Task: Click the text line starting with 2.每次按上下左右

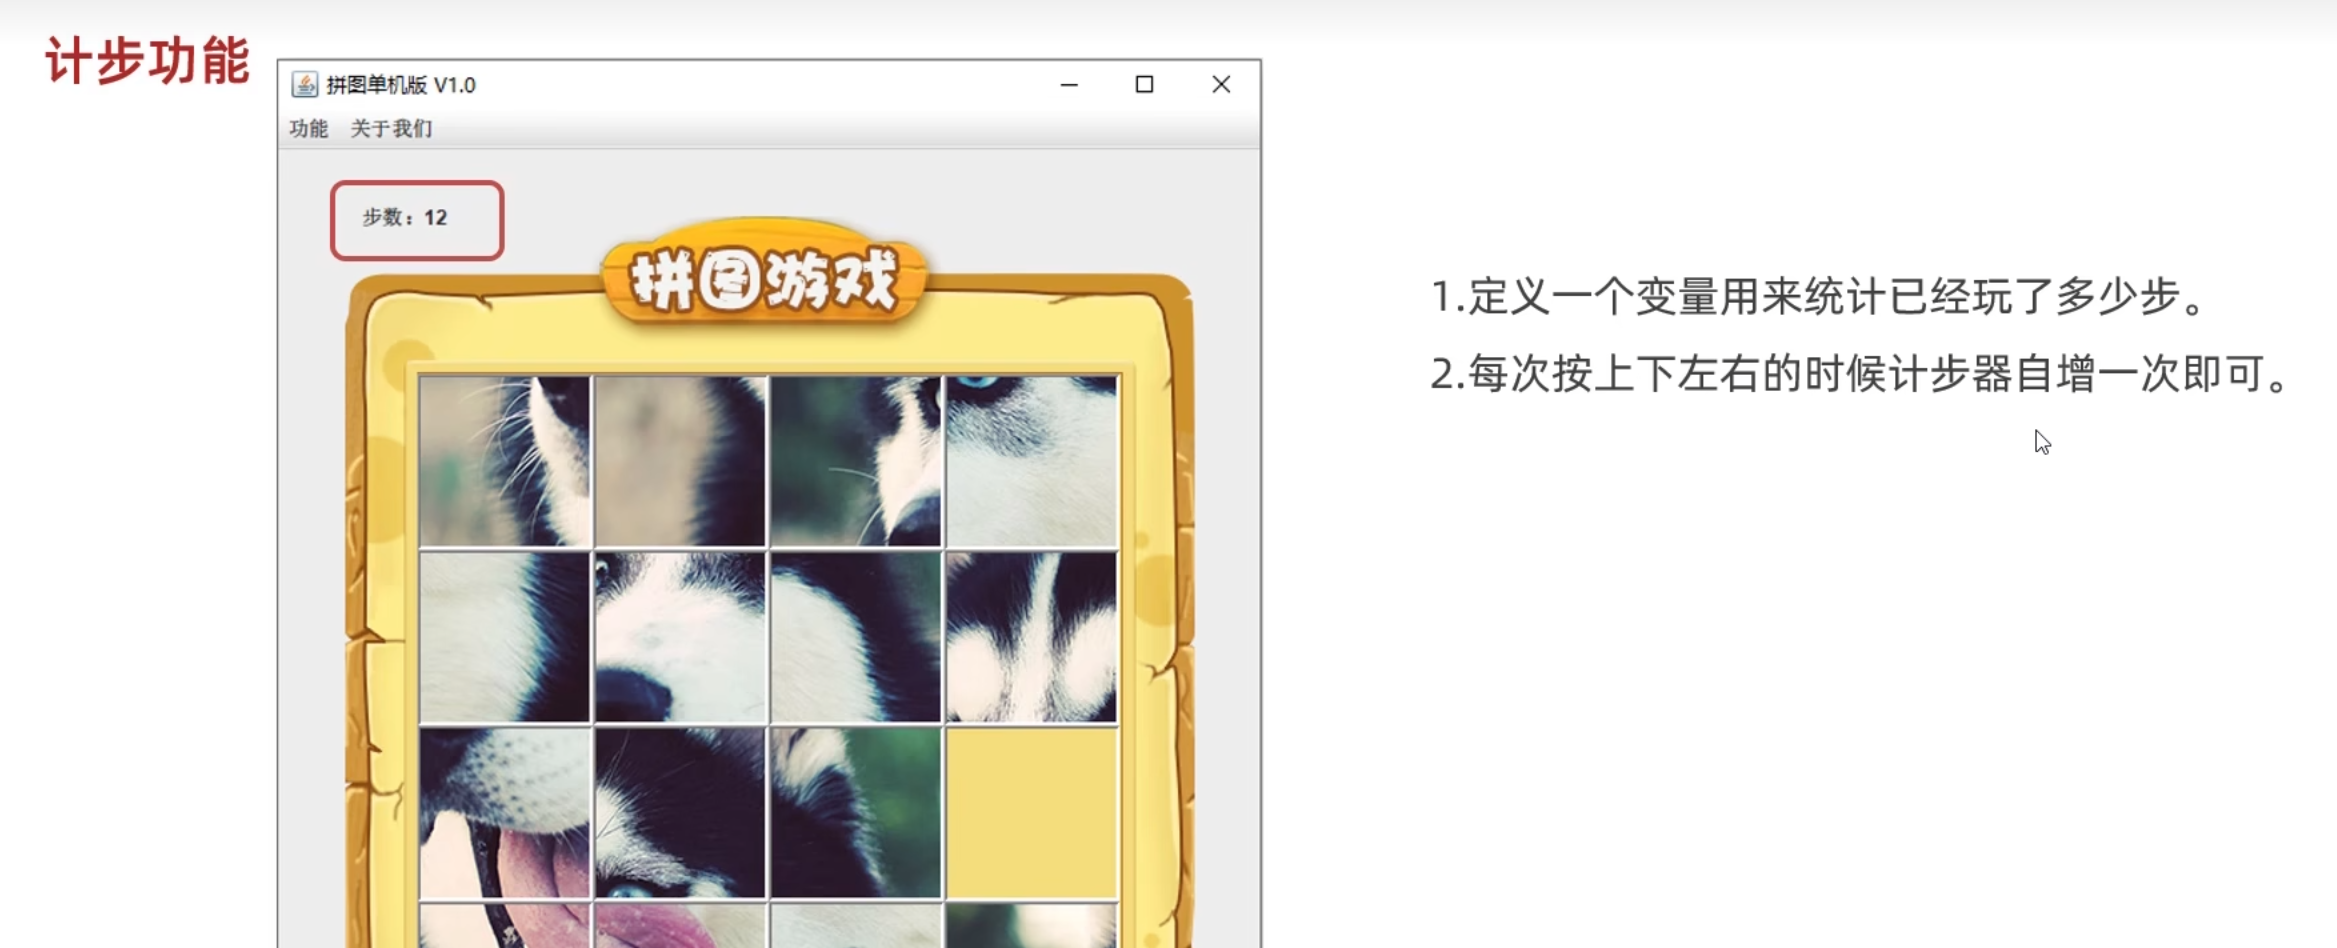Action: pos(1858,374)
